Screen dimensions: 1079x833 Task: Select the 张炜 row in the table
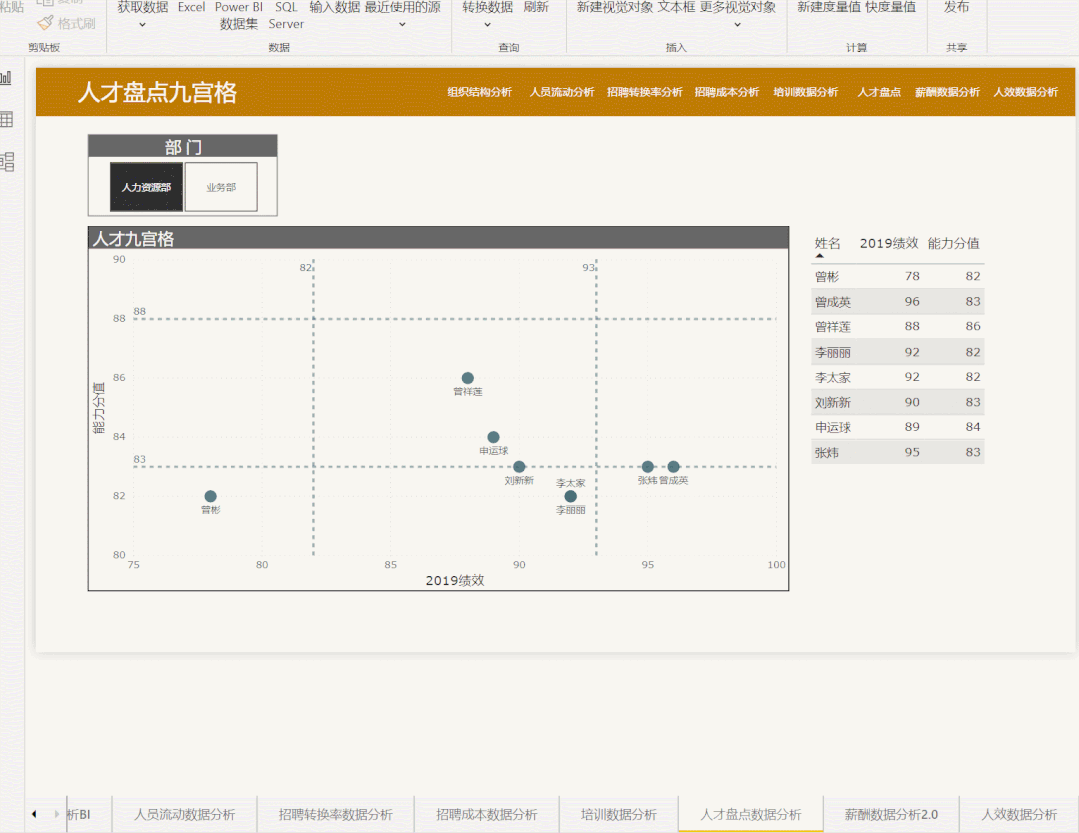pos(897,453)
